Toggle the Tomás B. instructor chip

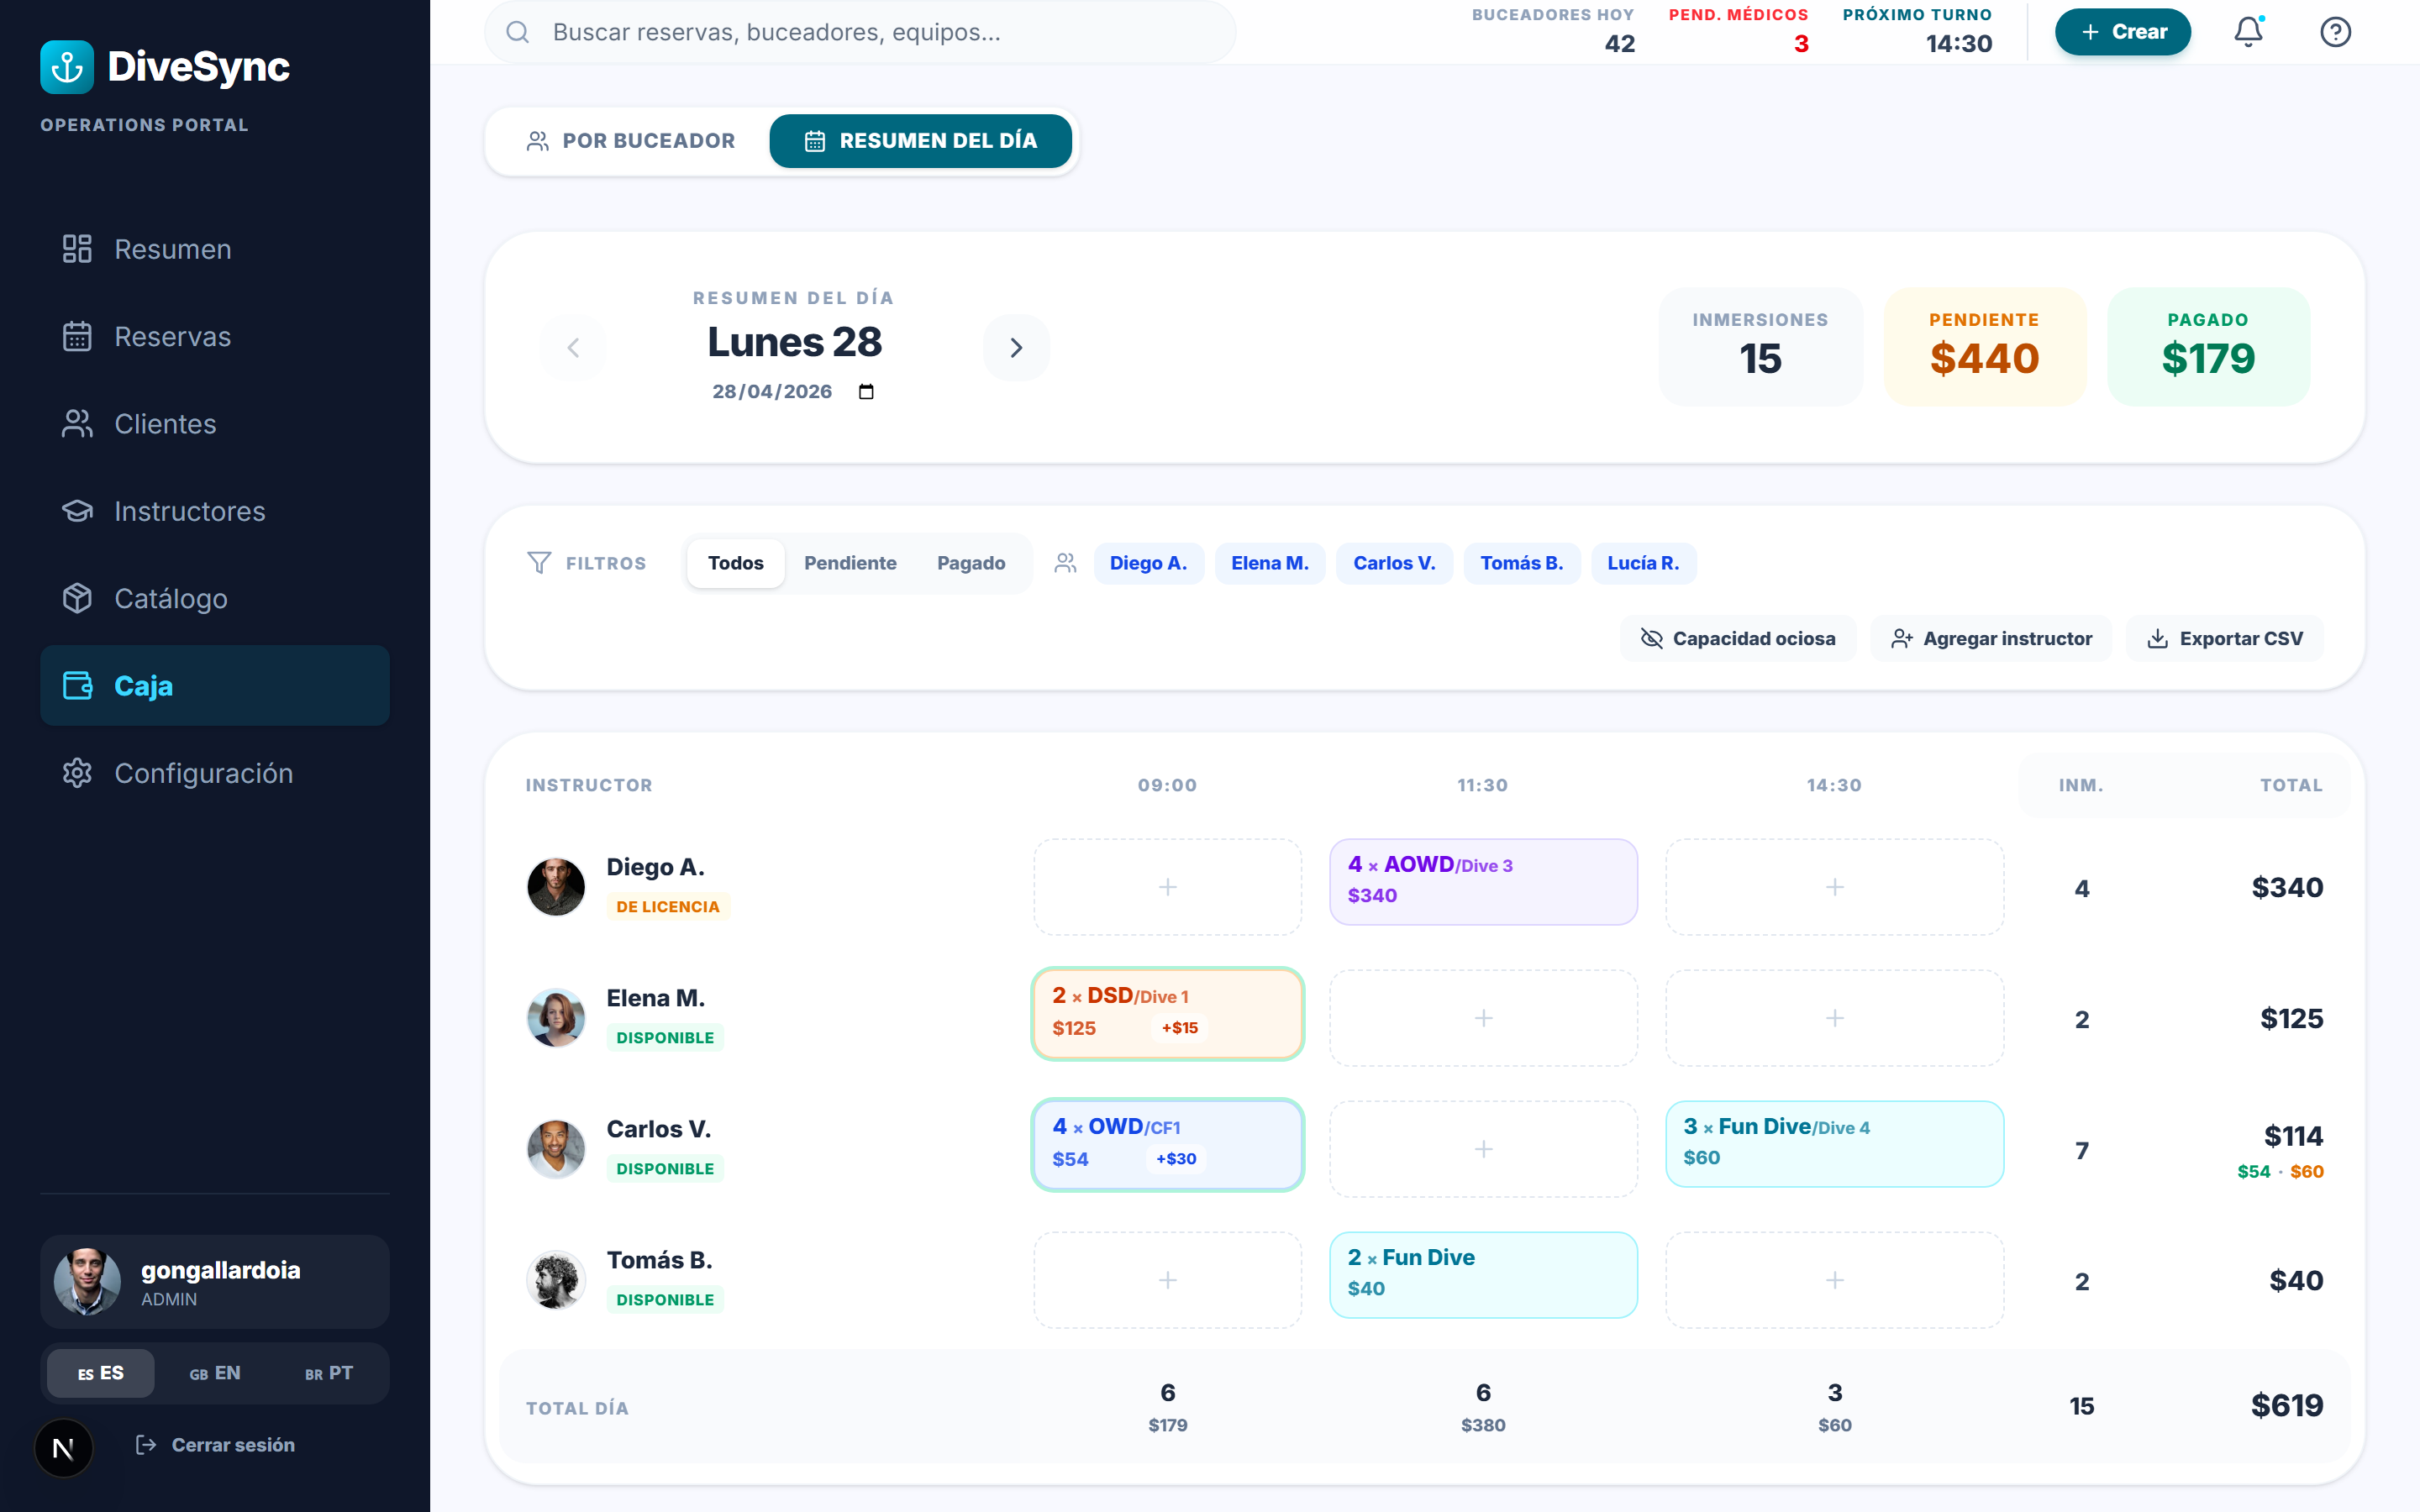coord(1521,563)
